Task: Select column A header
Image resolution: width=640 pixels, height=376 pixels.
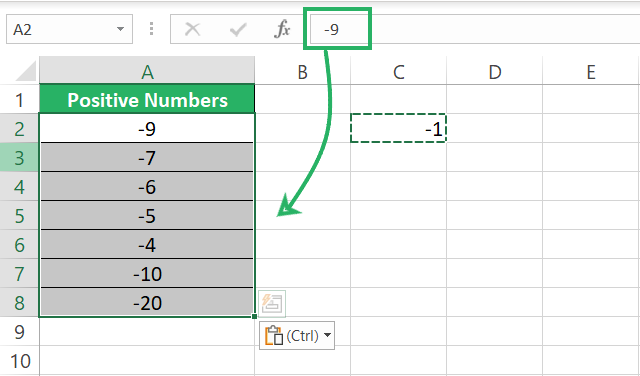Action: [147, 70]
